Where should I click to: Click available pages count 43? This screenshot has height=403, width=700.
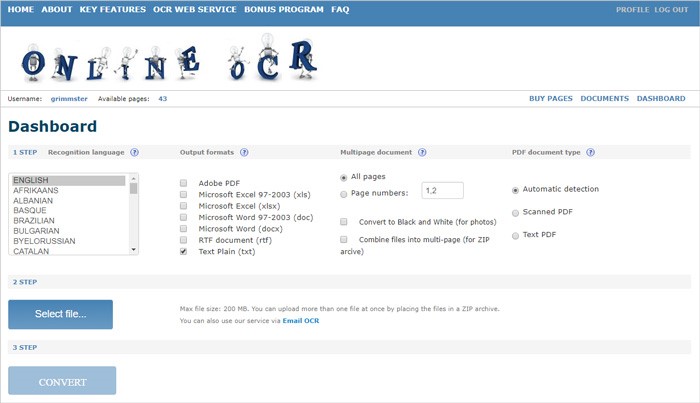[x=162, y=99]
